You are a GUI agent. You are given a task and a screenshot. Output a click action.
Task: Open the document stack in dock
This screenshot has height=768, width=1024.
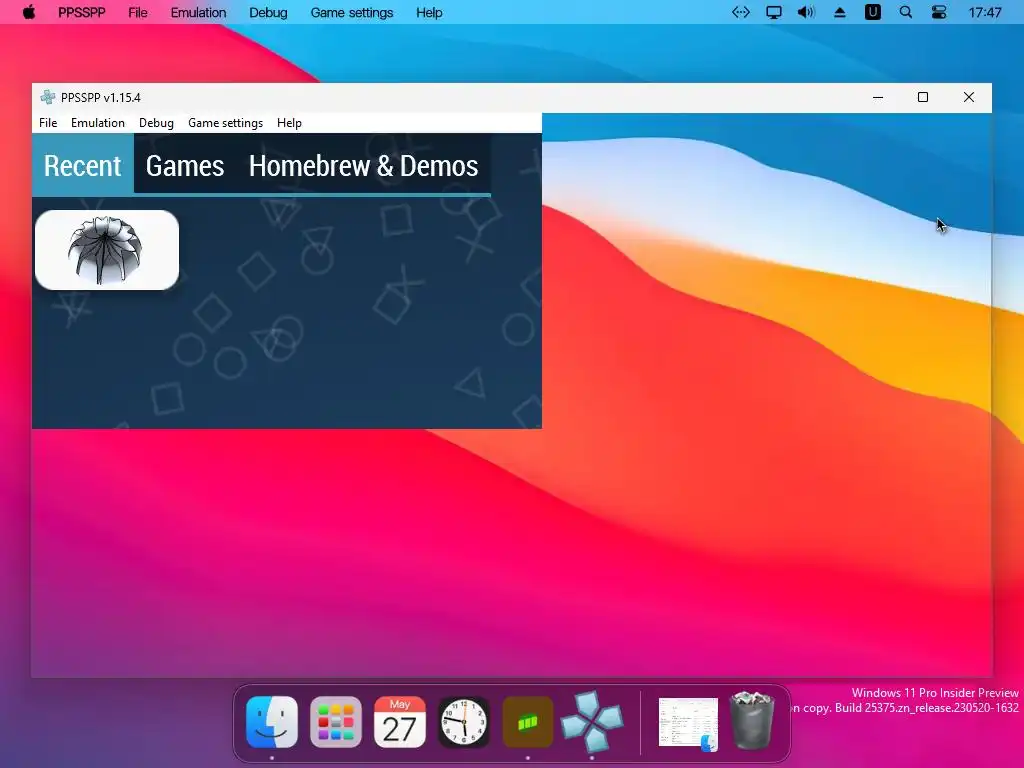click(688, 723)
